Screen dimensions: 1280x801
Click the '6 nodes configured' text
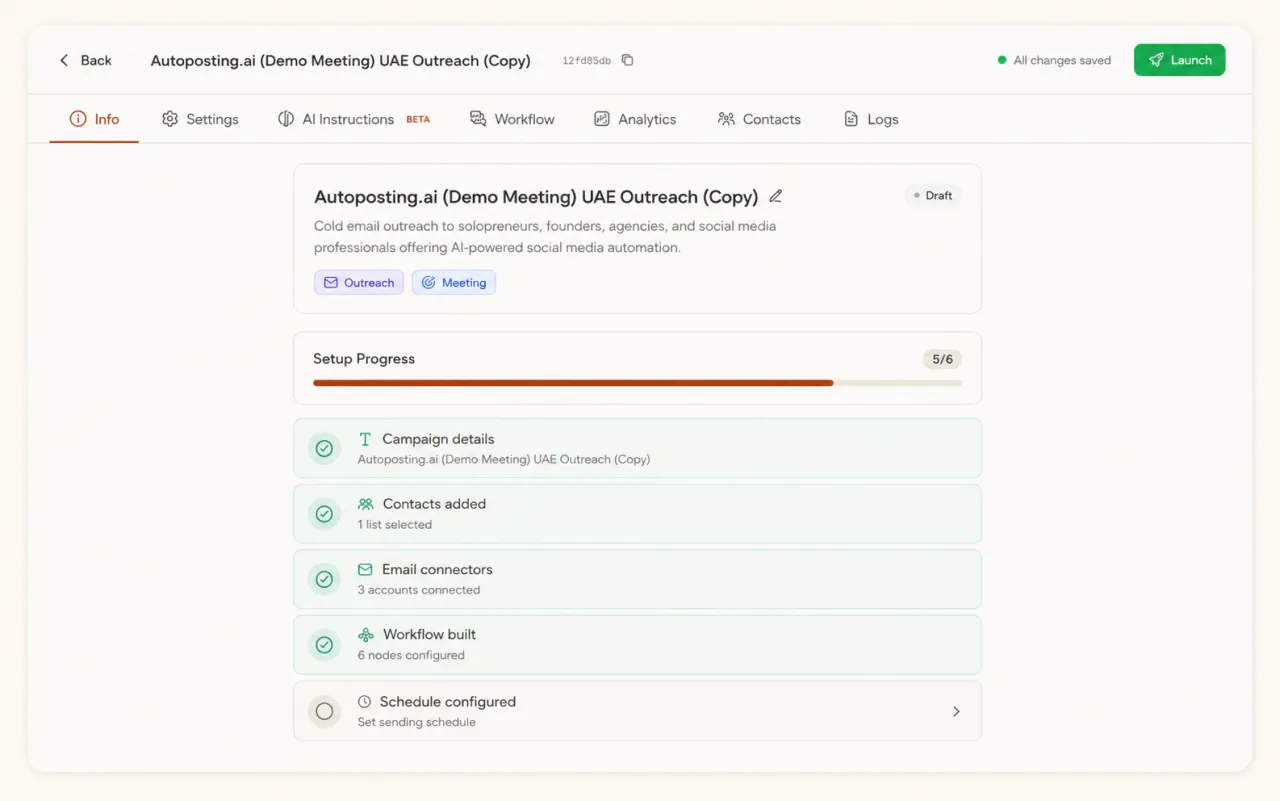(411, 655)
